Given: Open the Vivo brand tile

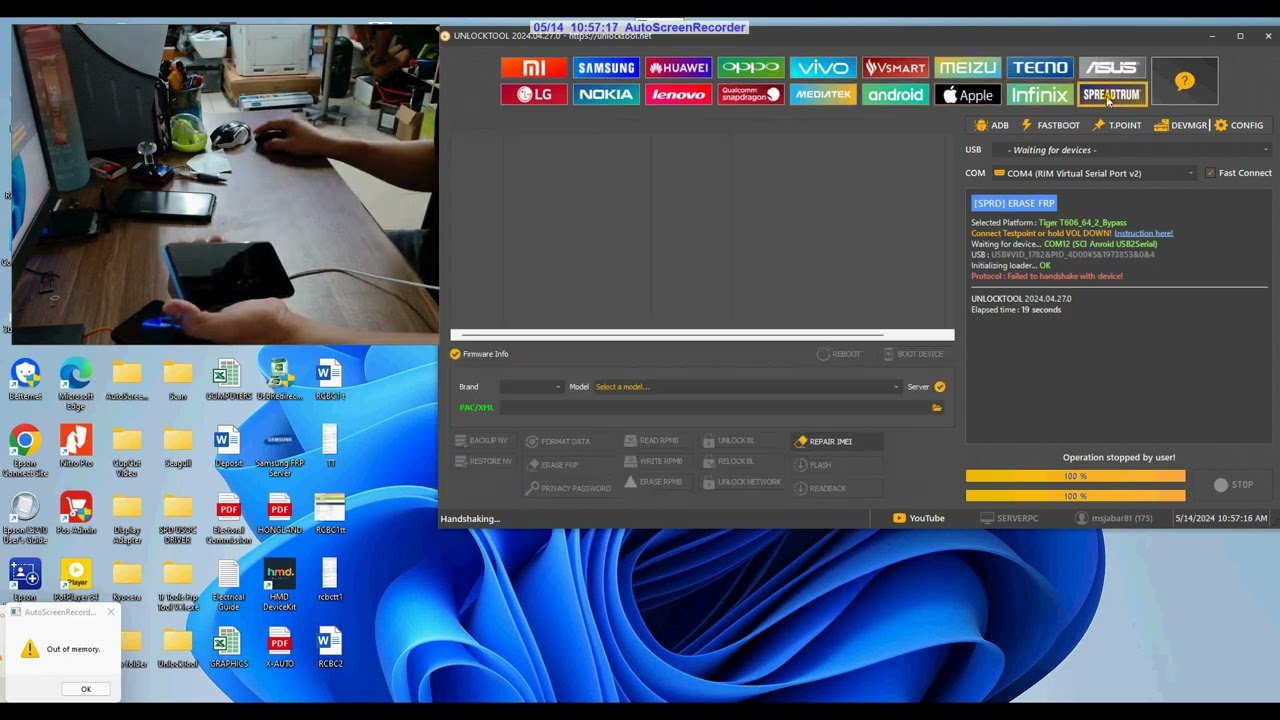Looking at the screenshot, I should (x=823, y=68).
